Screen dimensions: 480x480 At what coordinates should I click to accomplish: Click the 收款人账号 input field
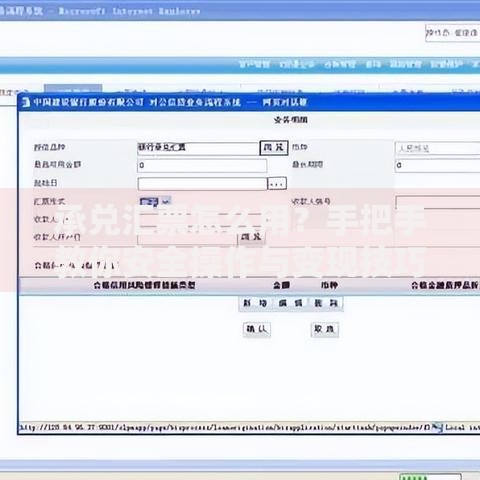pos(438,202)
